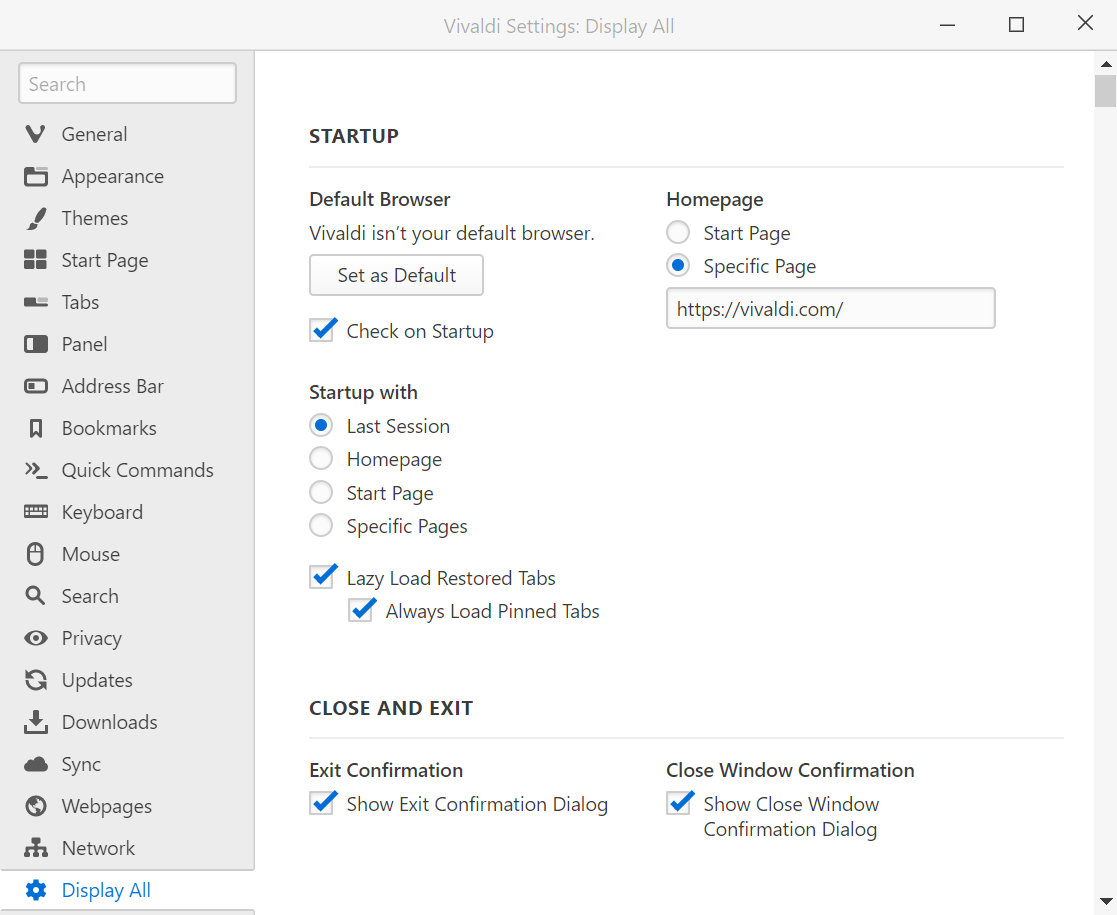Click the Themes brush icon
This screenshot has width=1117, height=915.
pyautogui.click(x=36, y=218)
